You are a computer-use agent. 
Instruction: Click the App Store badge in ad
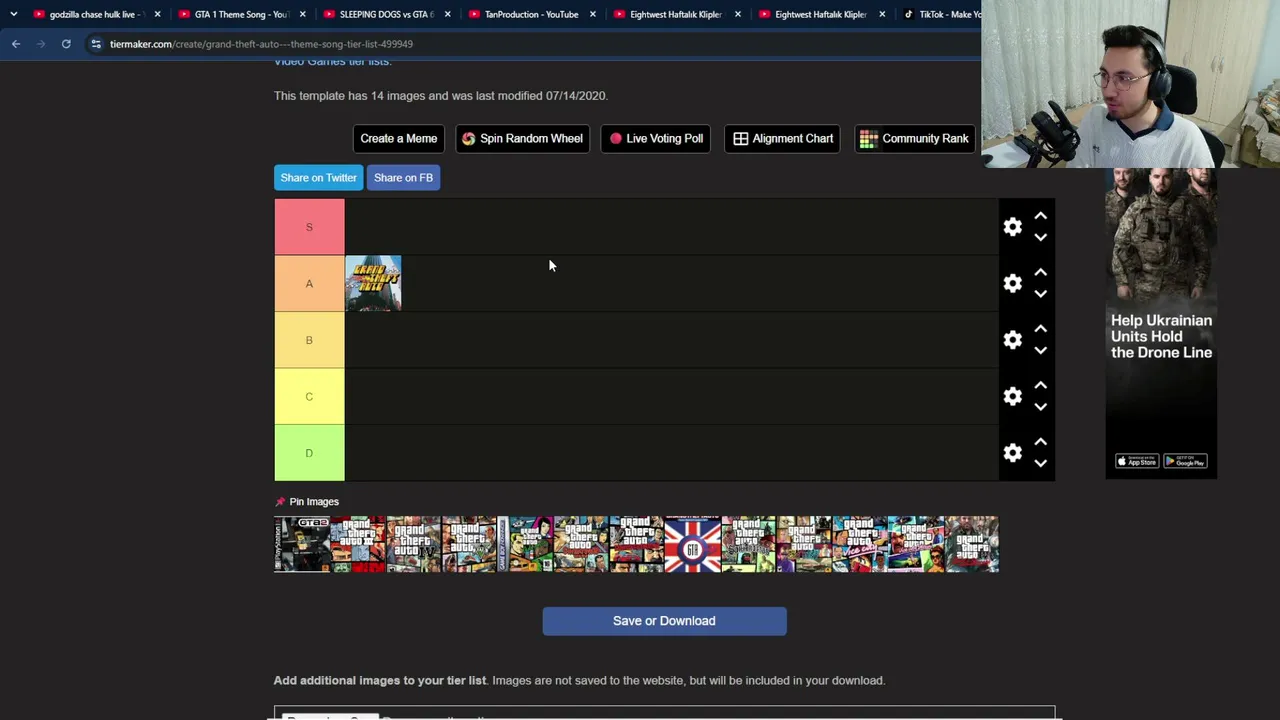pos(1137,461)
